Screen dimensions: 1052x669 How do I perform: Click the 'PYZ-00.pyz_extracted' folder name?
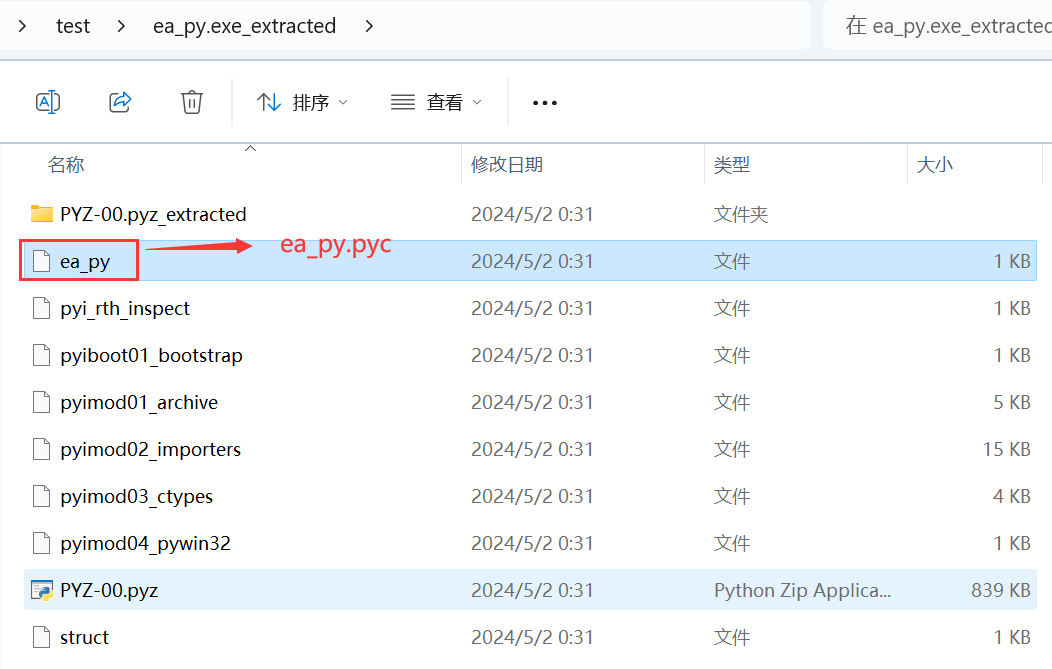tap(153, 215)
